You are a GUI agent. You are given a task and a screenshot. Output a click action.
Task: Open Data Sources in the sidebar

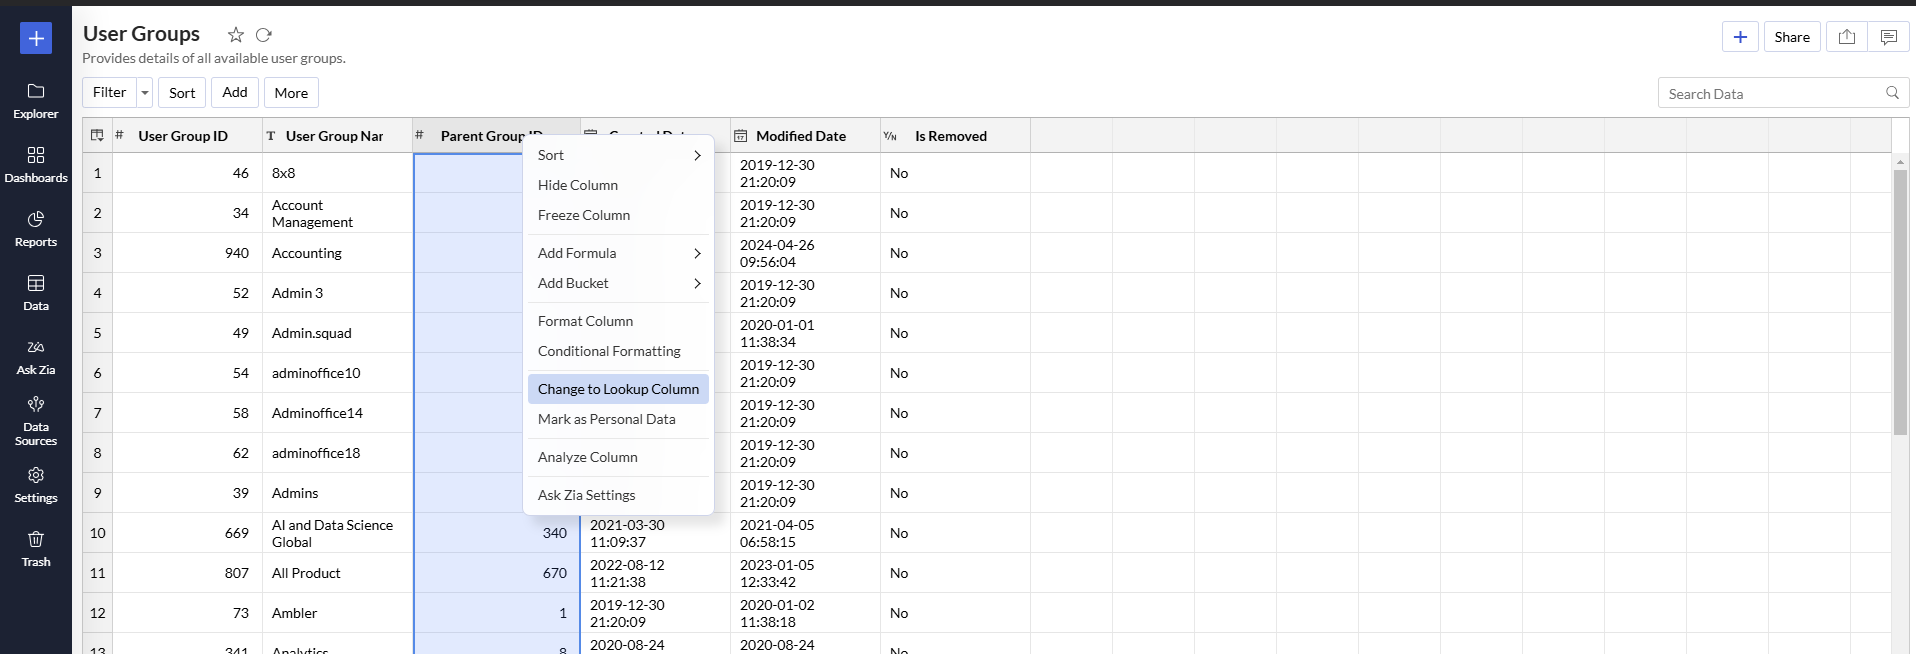click(36, 419)
